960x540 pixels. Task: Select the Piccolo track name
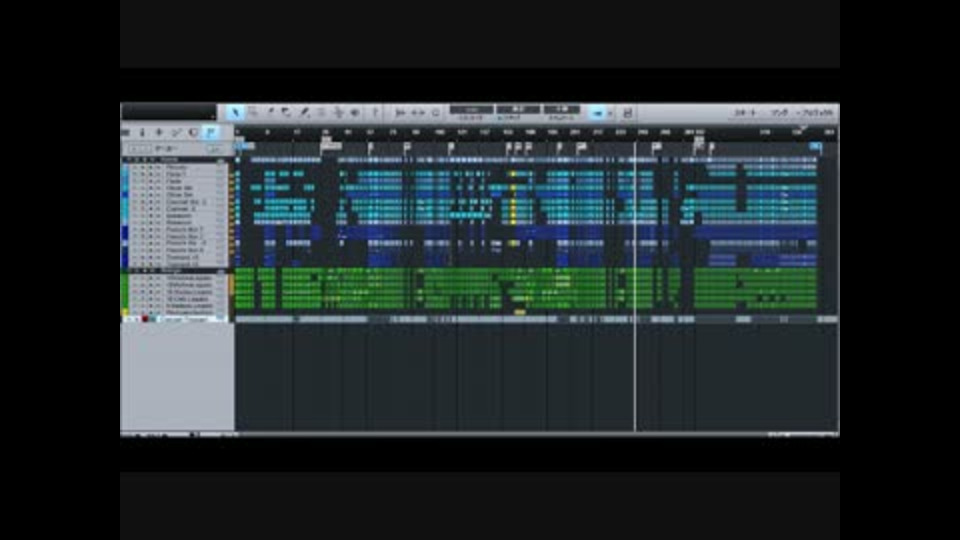[177, 167]
